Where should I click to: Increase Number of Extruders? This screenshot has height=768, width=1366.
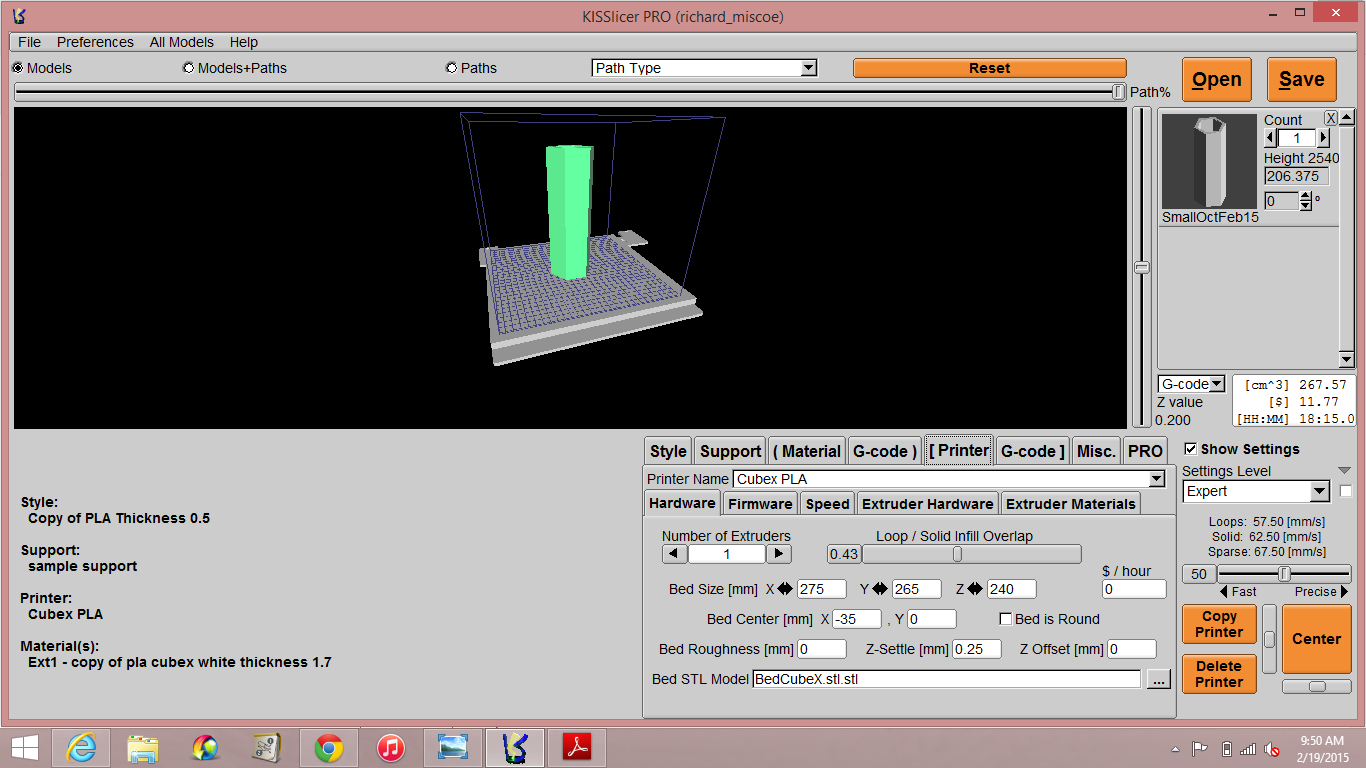tap(778, 553)
